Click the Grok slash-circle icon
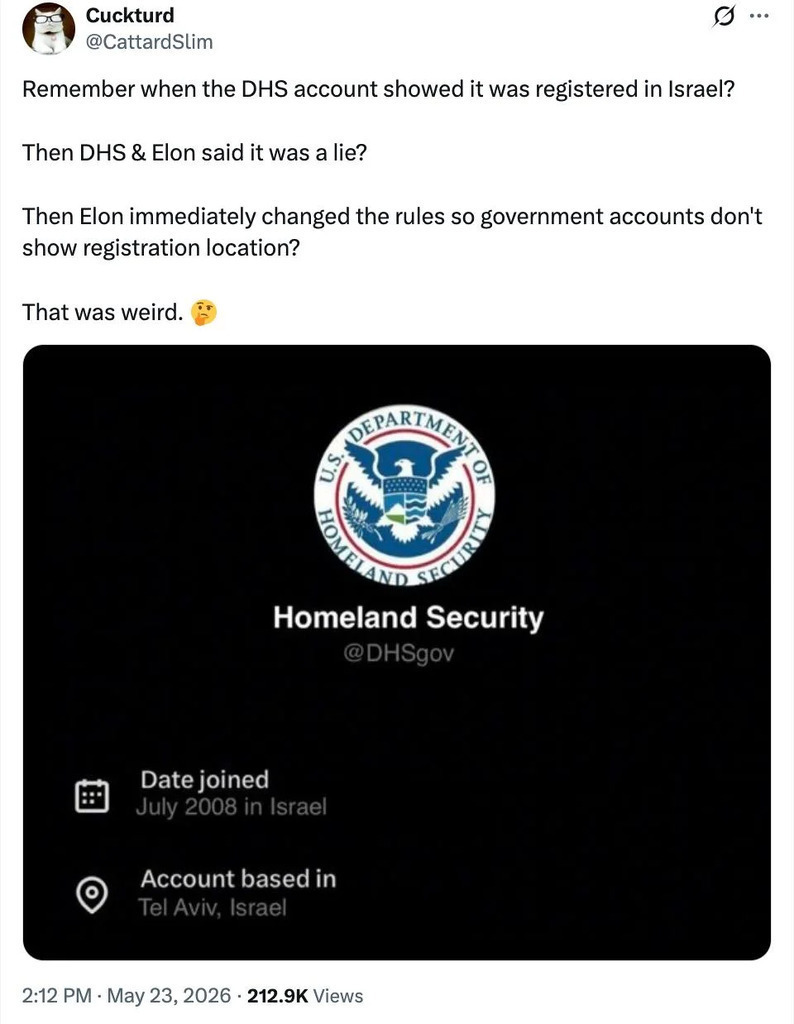This screenshot has width=794, height=1024. coord(723,17)
